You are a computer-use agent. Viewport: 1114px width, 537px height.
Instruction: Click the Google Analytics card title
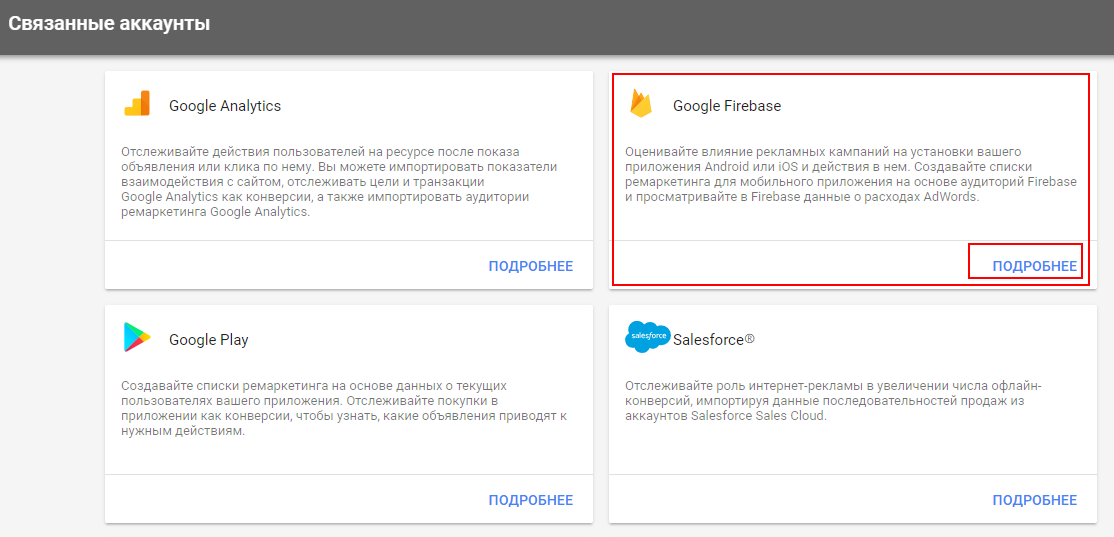pos(225,107)
